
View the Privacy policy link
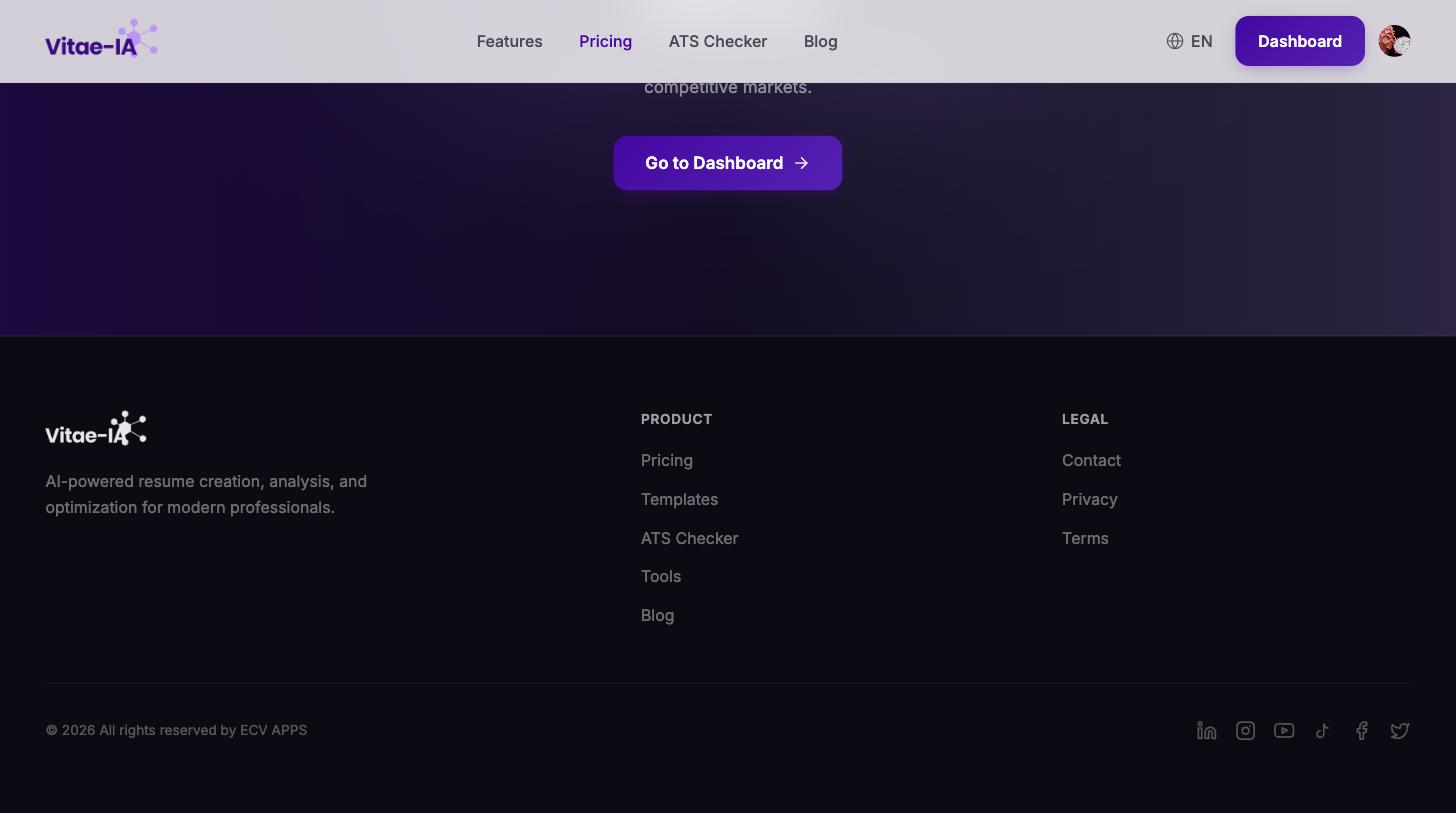(x=1089, y=499)
